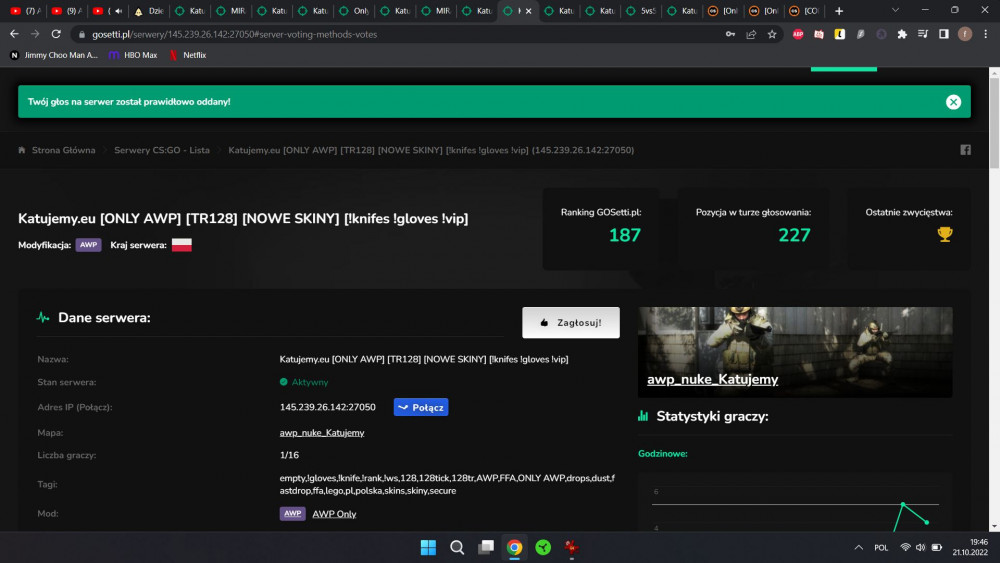This screenshot has height=563, width=1000.
Task: Go forward in browser history
Action: pos(35,34)
